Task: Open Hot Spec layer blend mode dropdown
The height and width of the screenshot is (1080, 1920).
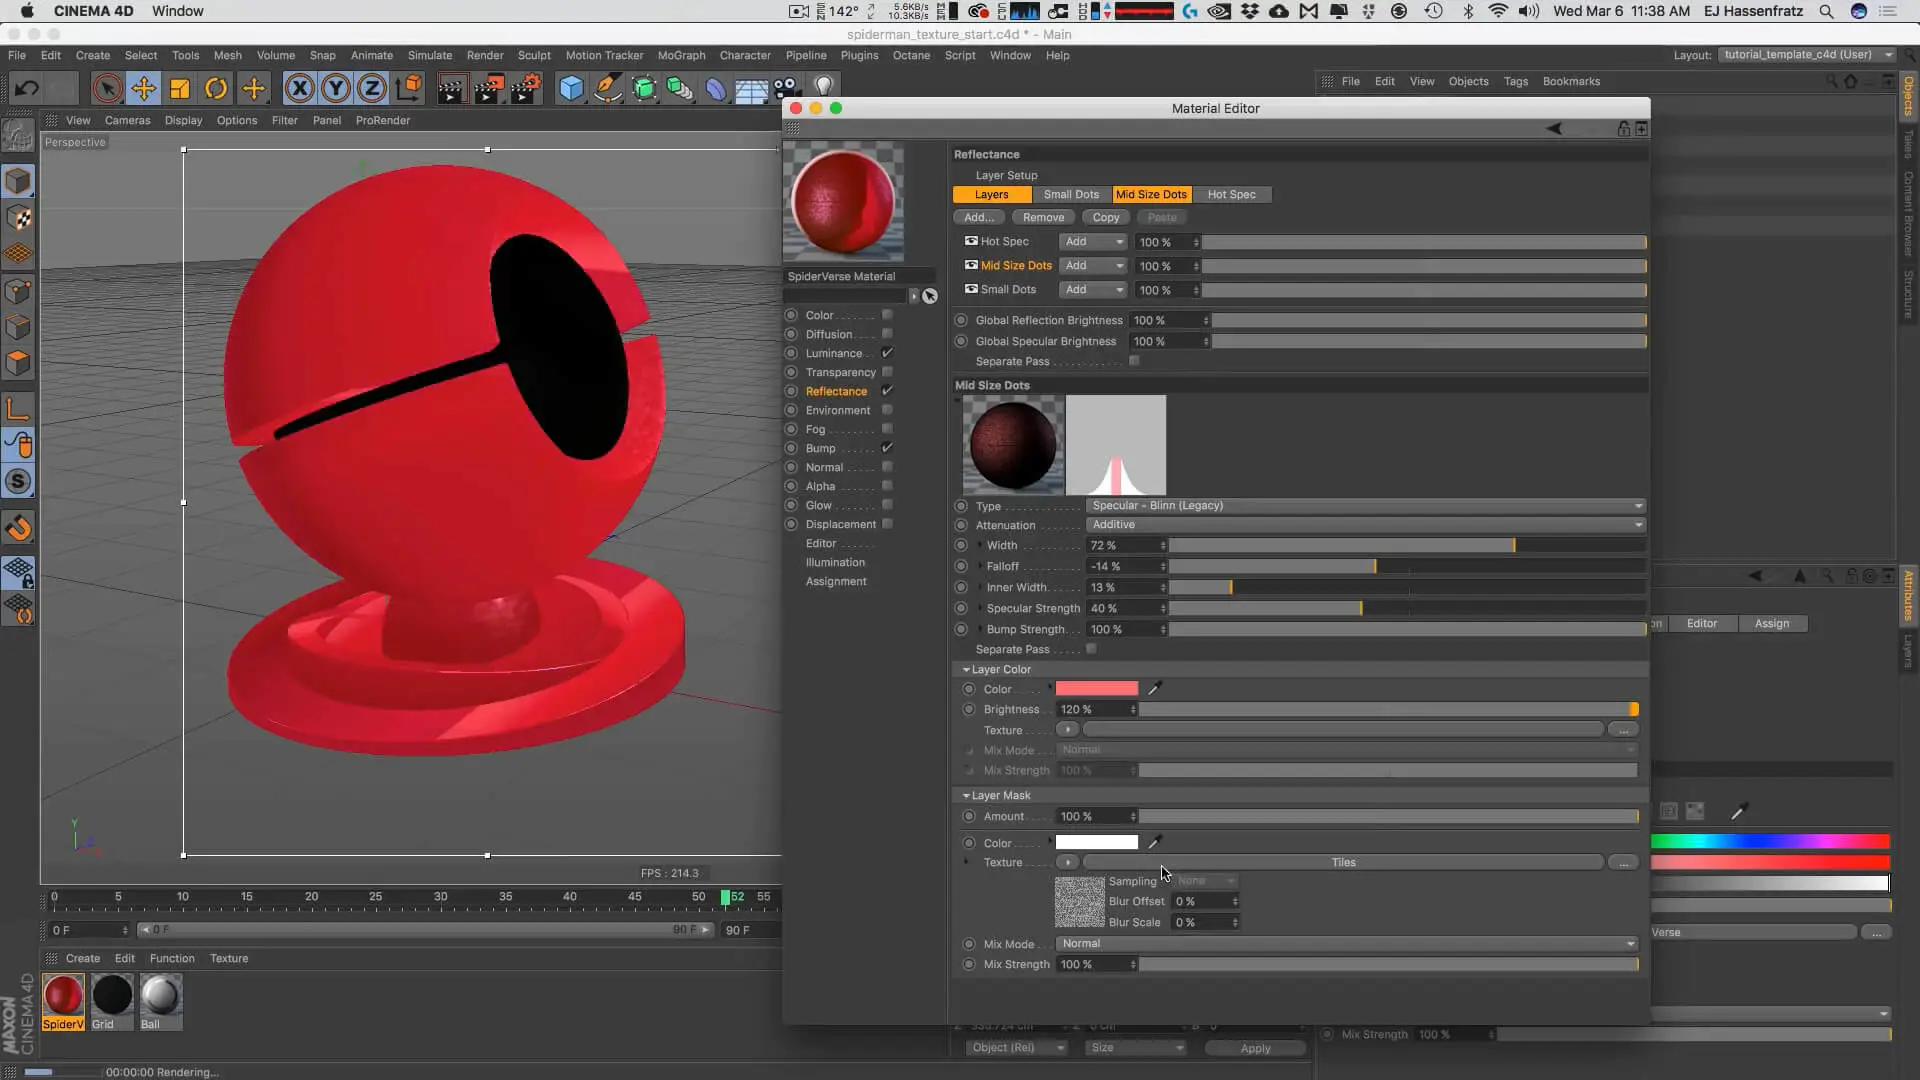Action: click(1093, 241)
